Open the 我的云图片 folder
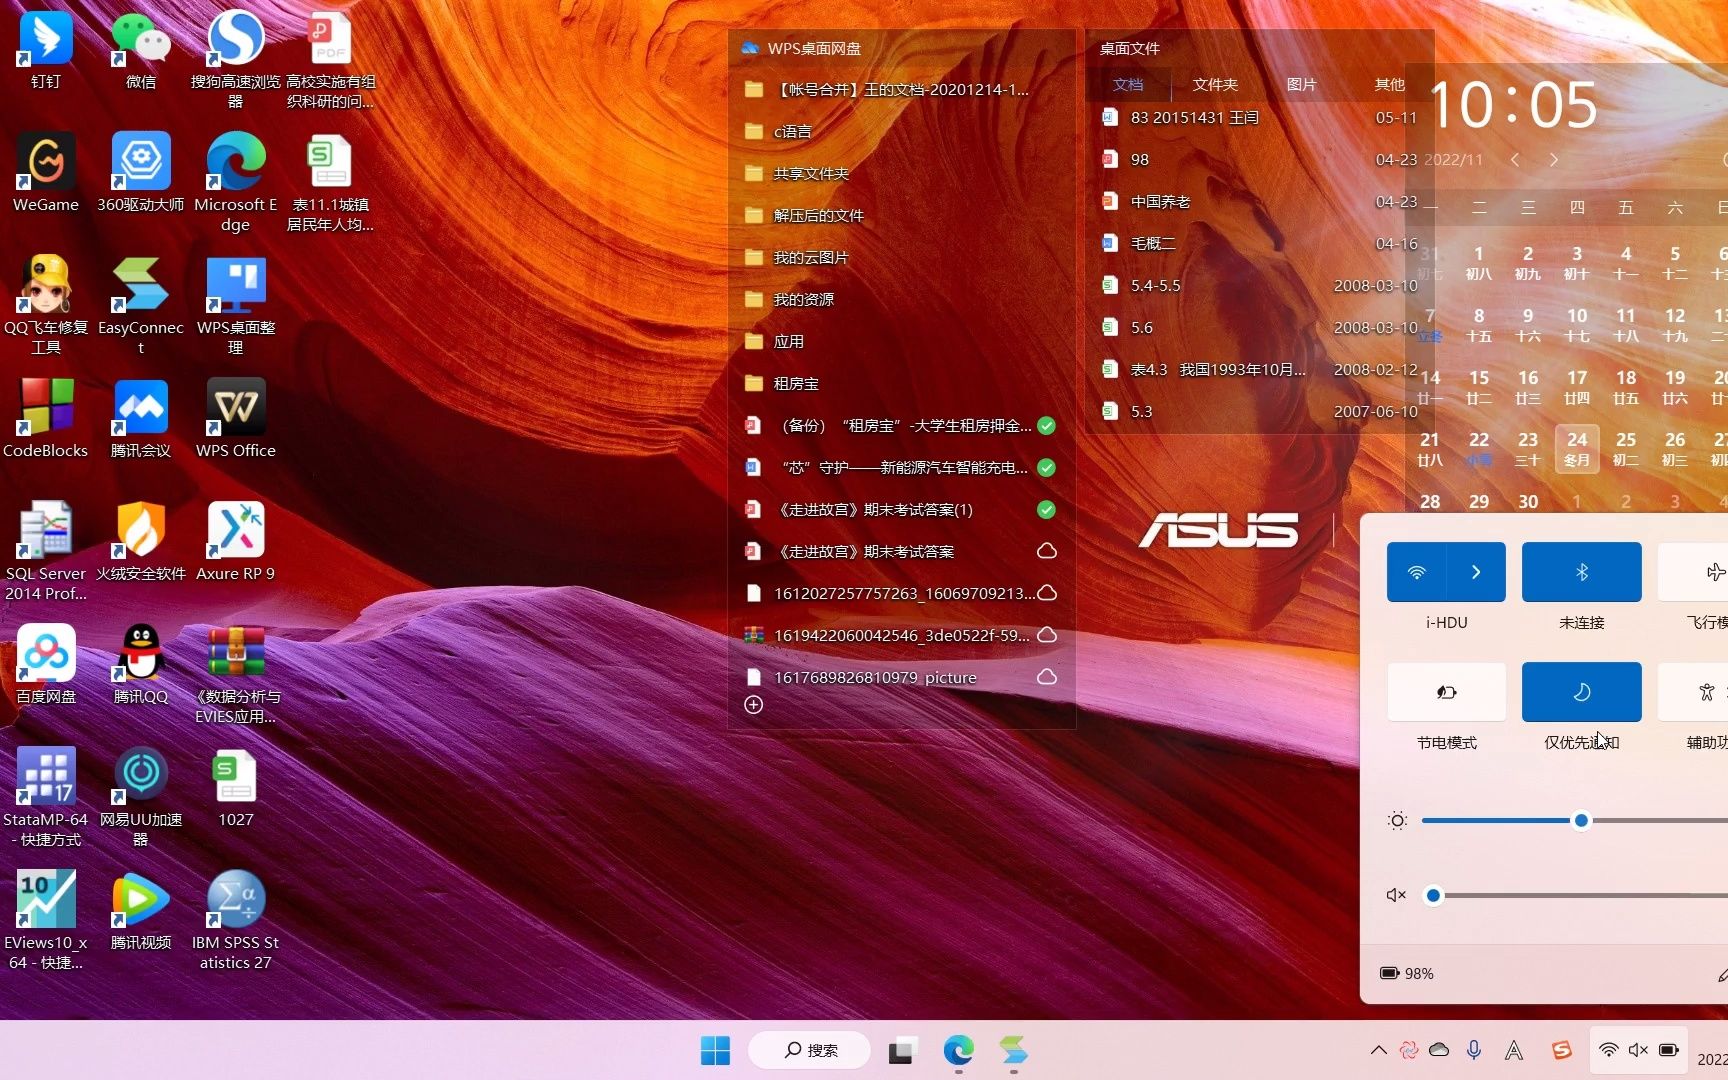1728x1080 pixels. (900, 257)
